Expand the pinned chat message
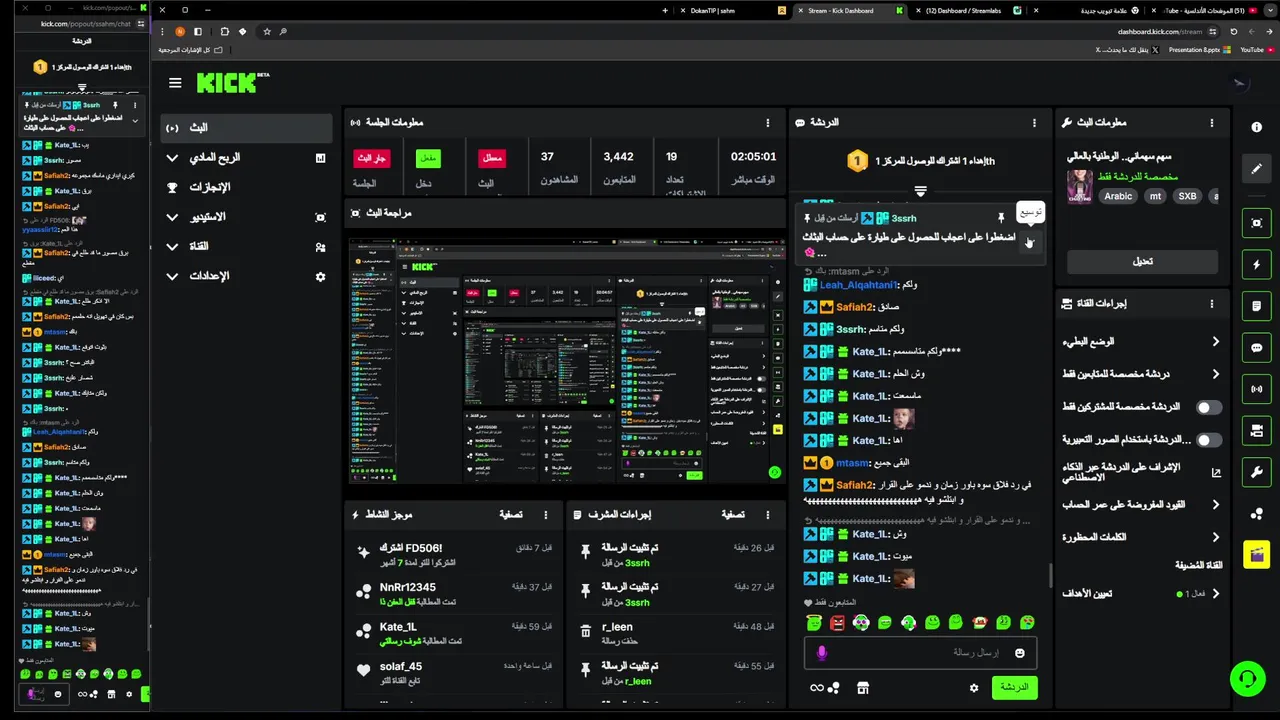 pos(1028,243)
